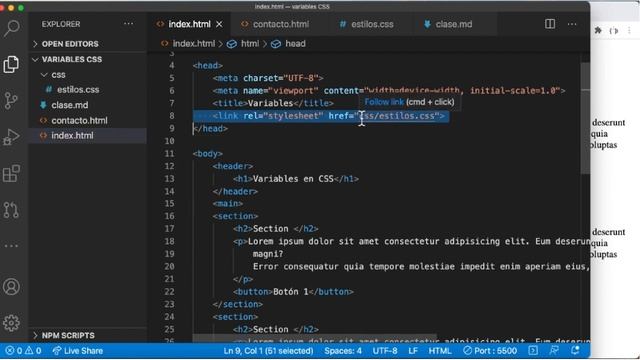Split the editor to the right

pyautogui.click(x=550, y=24)
